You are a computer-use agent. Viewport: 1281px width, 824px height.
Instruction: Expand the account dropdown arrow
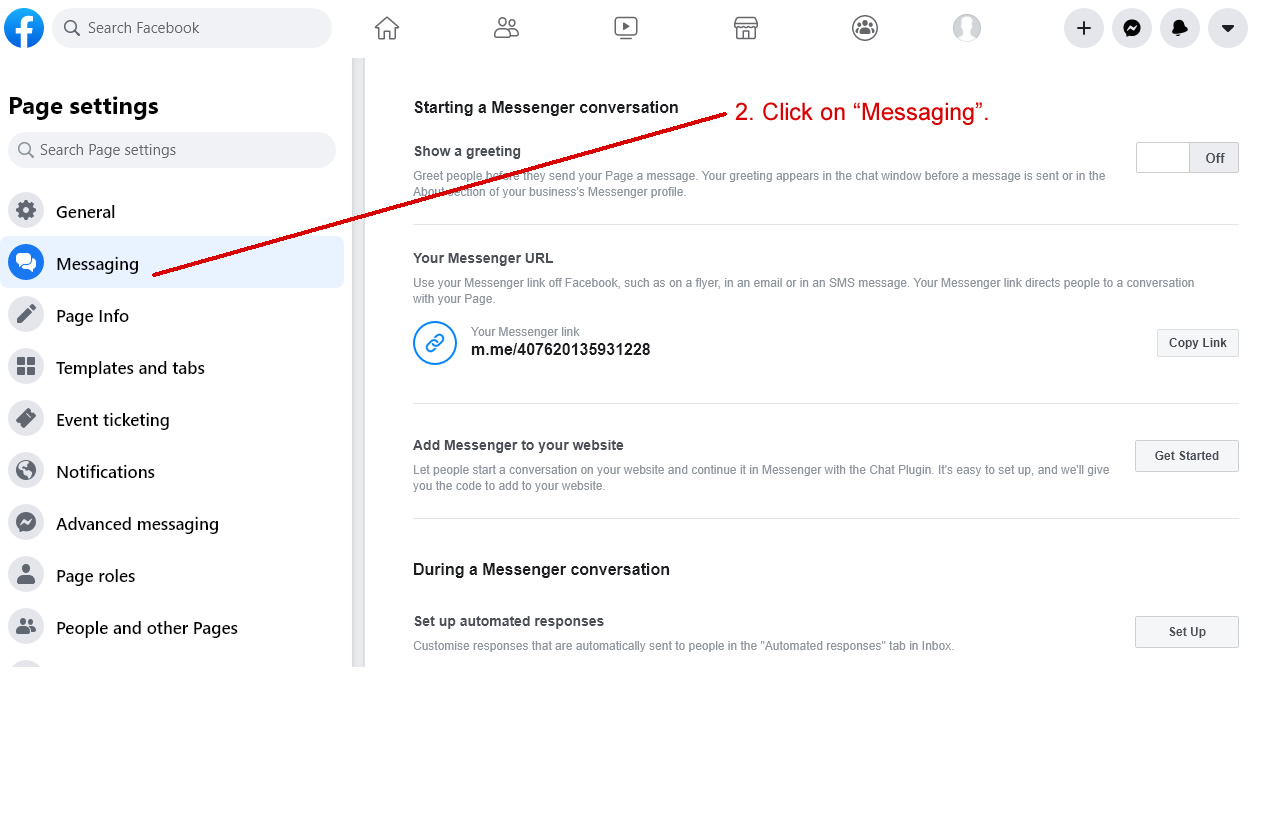point(1228,28)
